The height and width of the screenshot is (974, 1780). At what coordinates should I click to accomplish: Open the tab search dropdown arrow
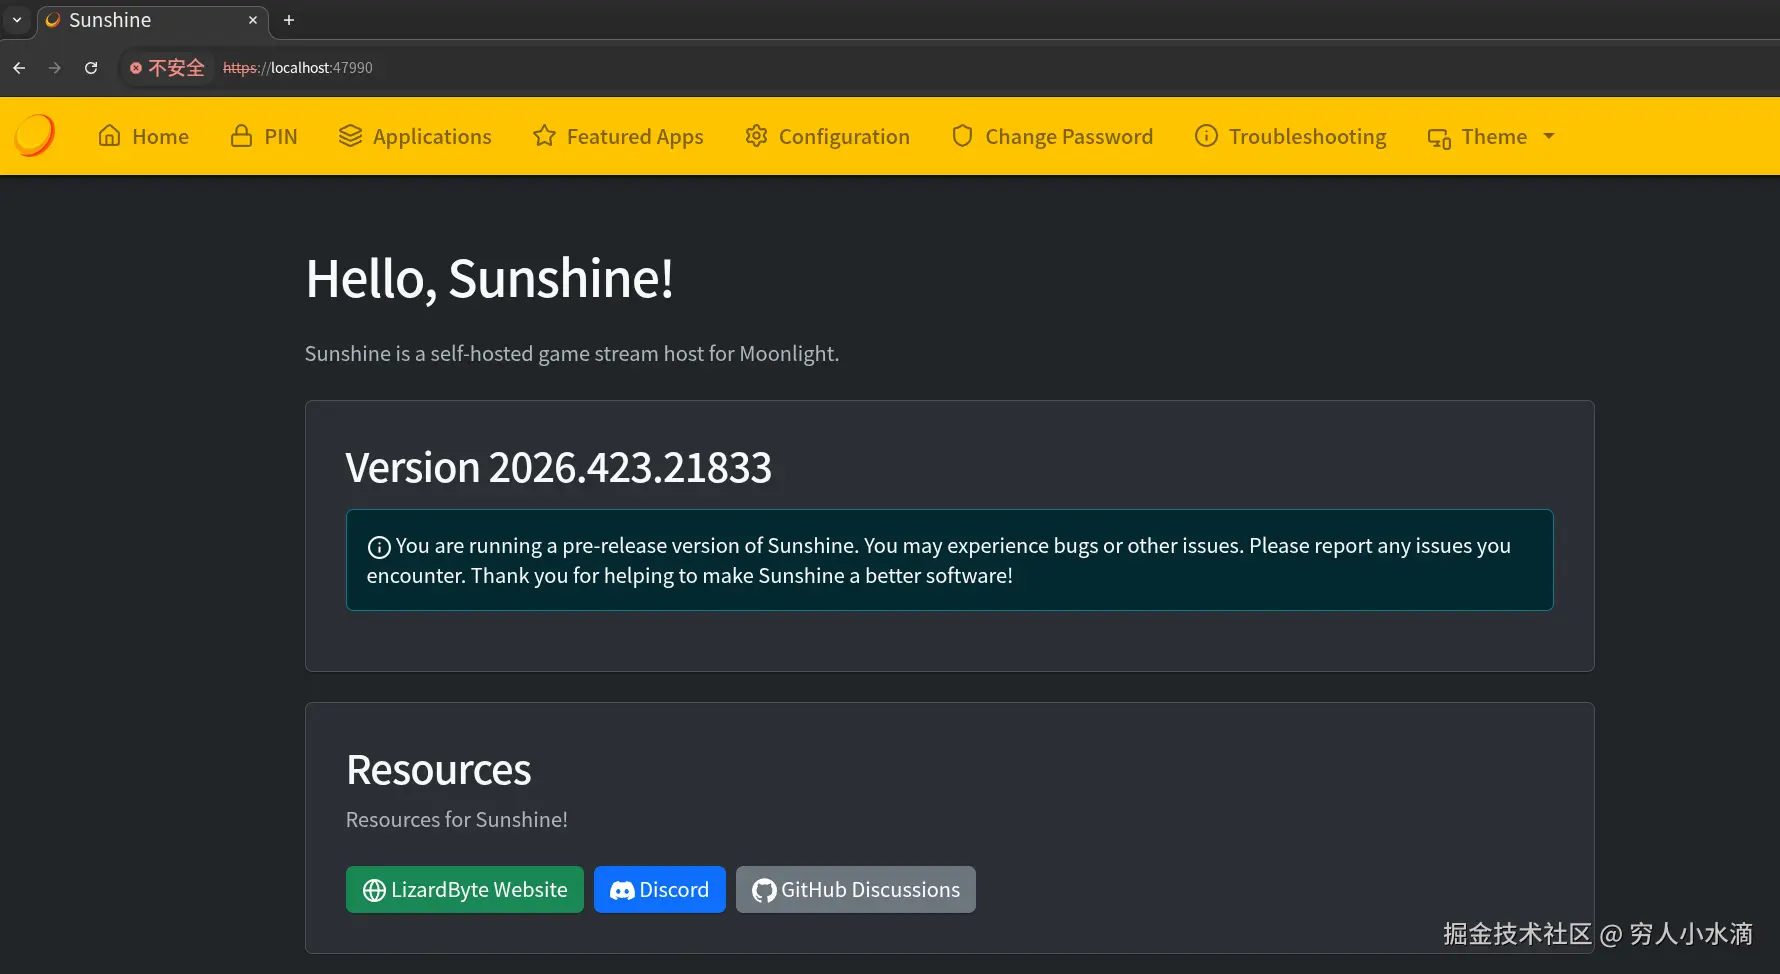coord(17,20)
